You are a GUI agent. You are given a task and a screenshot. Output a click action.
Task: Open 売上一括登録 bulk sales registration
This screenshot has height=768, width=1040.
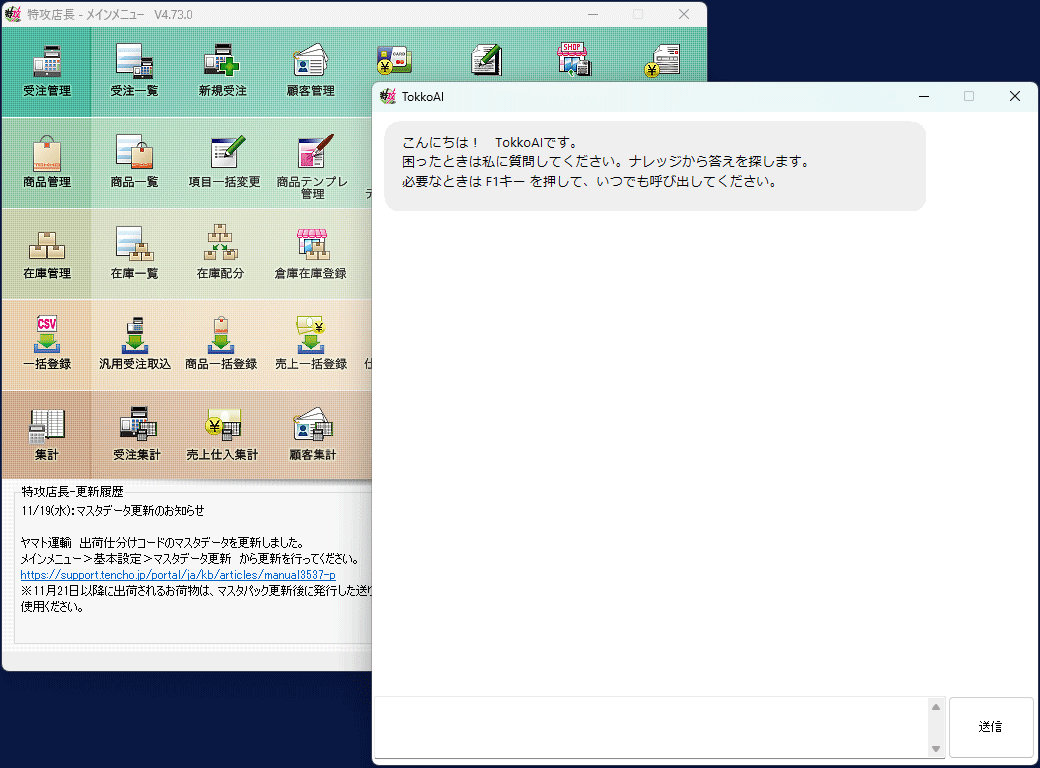click(x=311, y=343)
